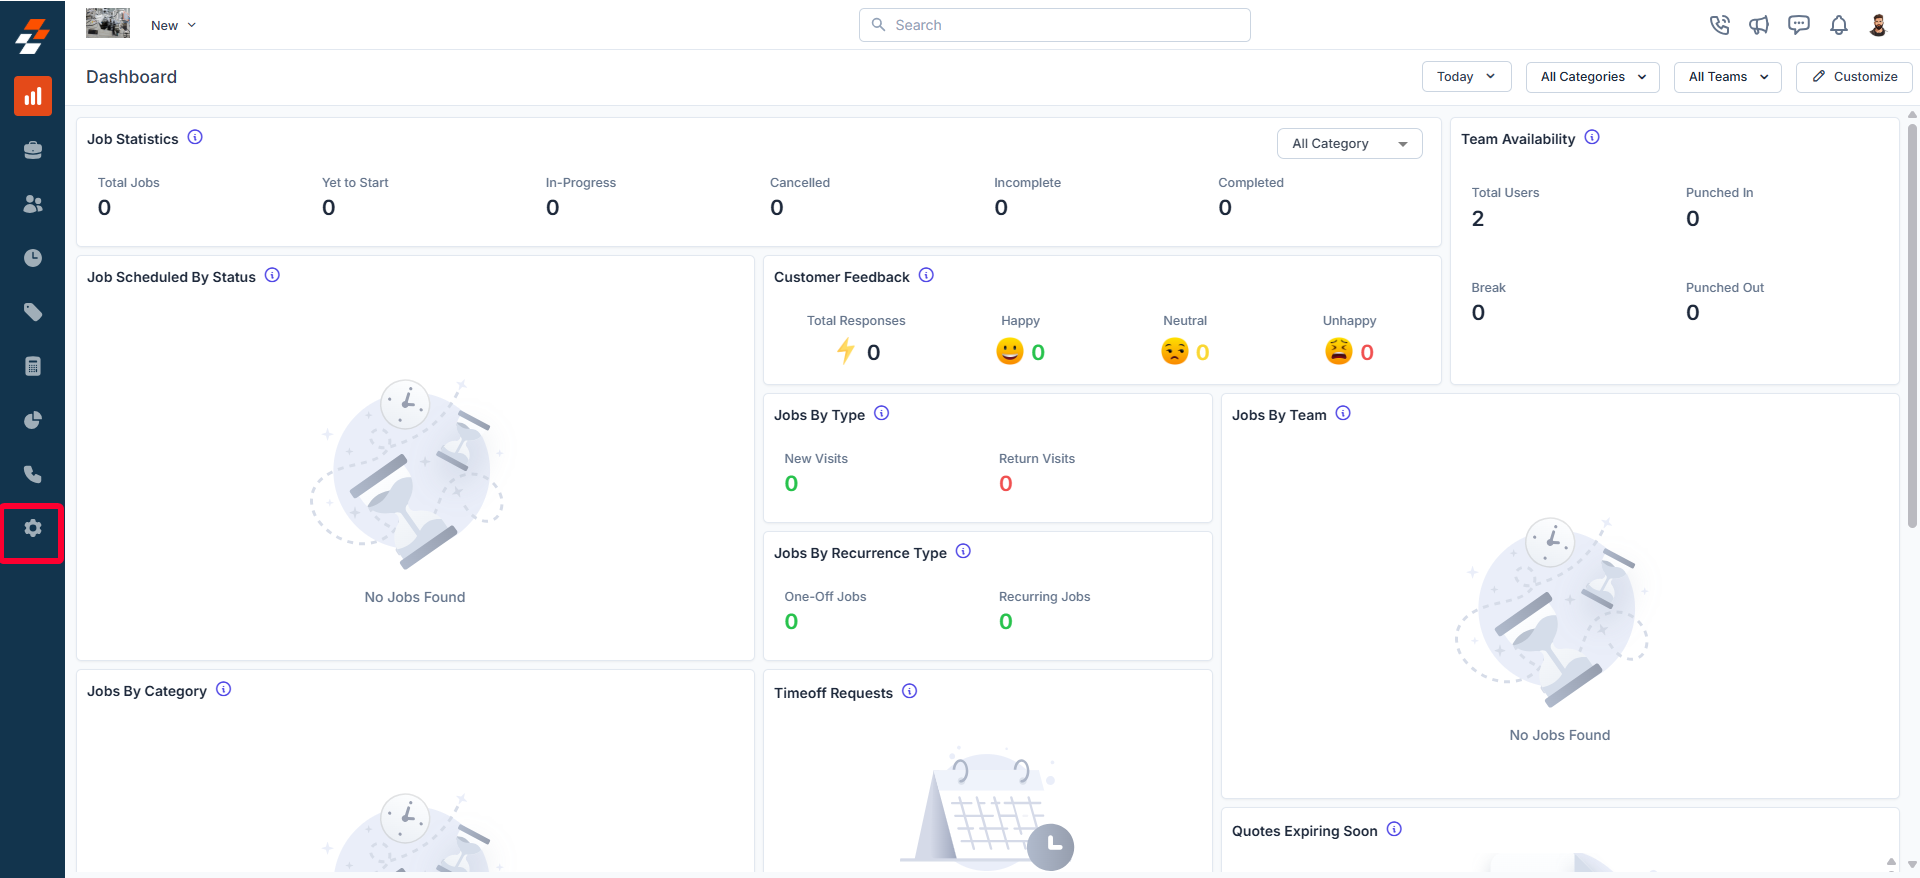Image resolution: width=1920 pixels, height=878 pixels.
Task: Click the Zuper logo in sidebar
Action: (x=32, y=36)
